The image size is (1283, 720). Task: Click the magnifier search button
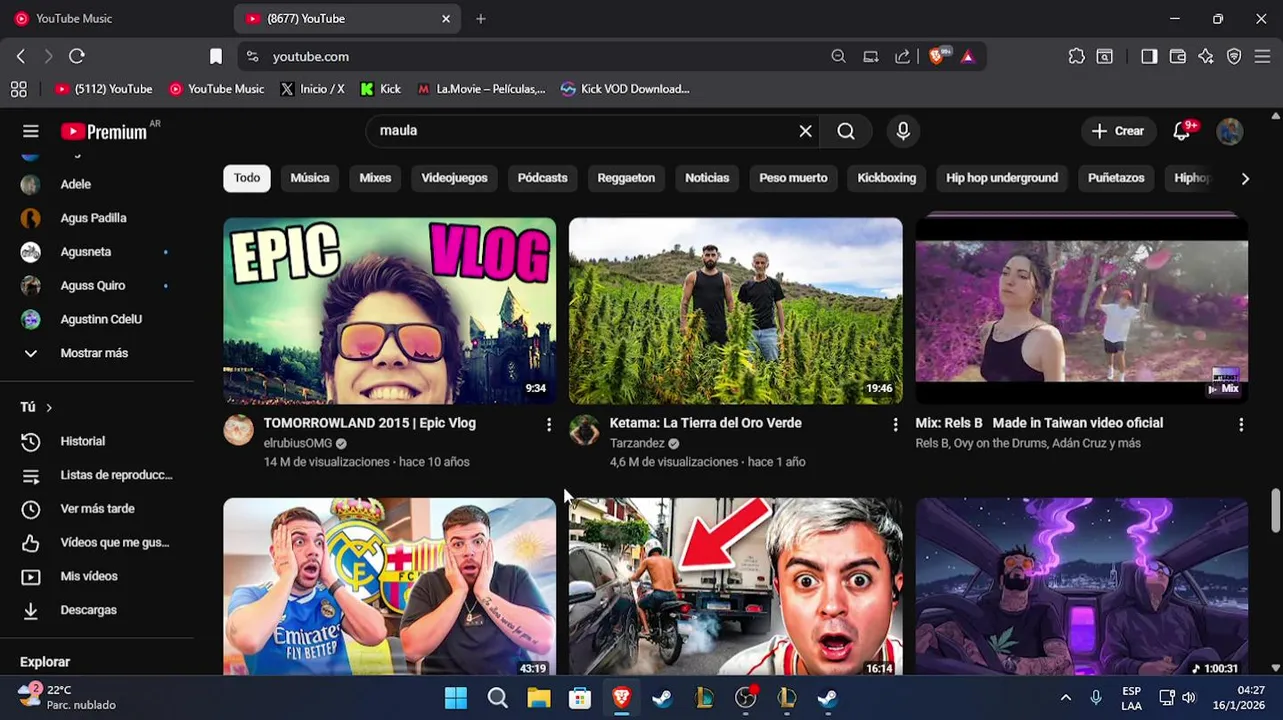point(846,131)
